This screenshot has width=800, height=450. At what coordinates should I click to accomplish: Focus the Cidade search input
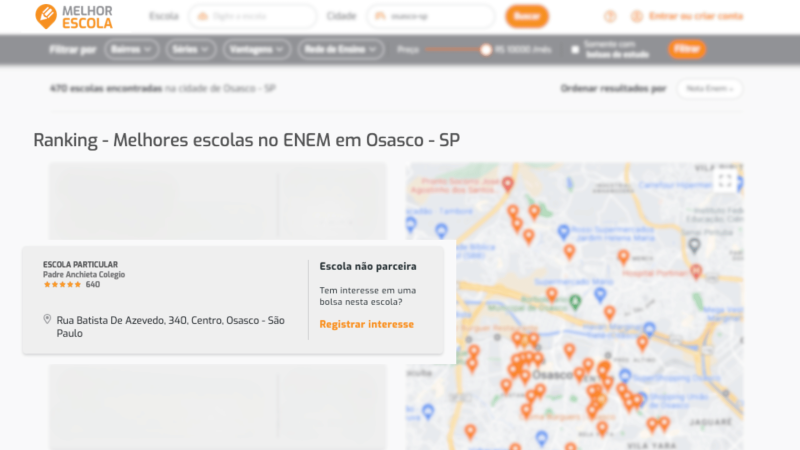[431, 16]
